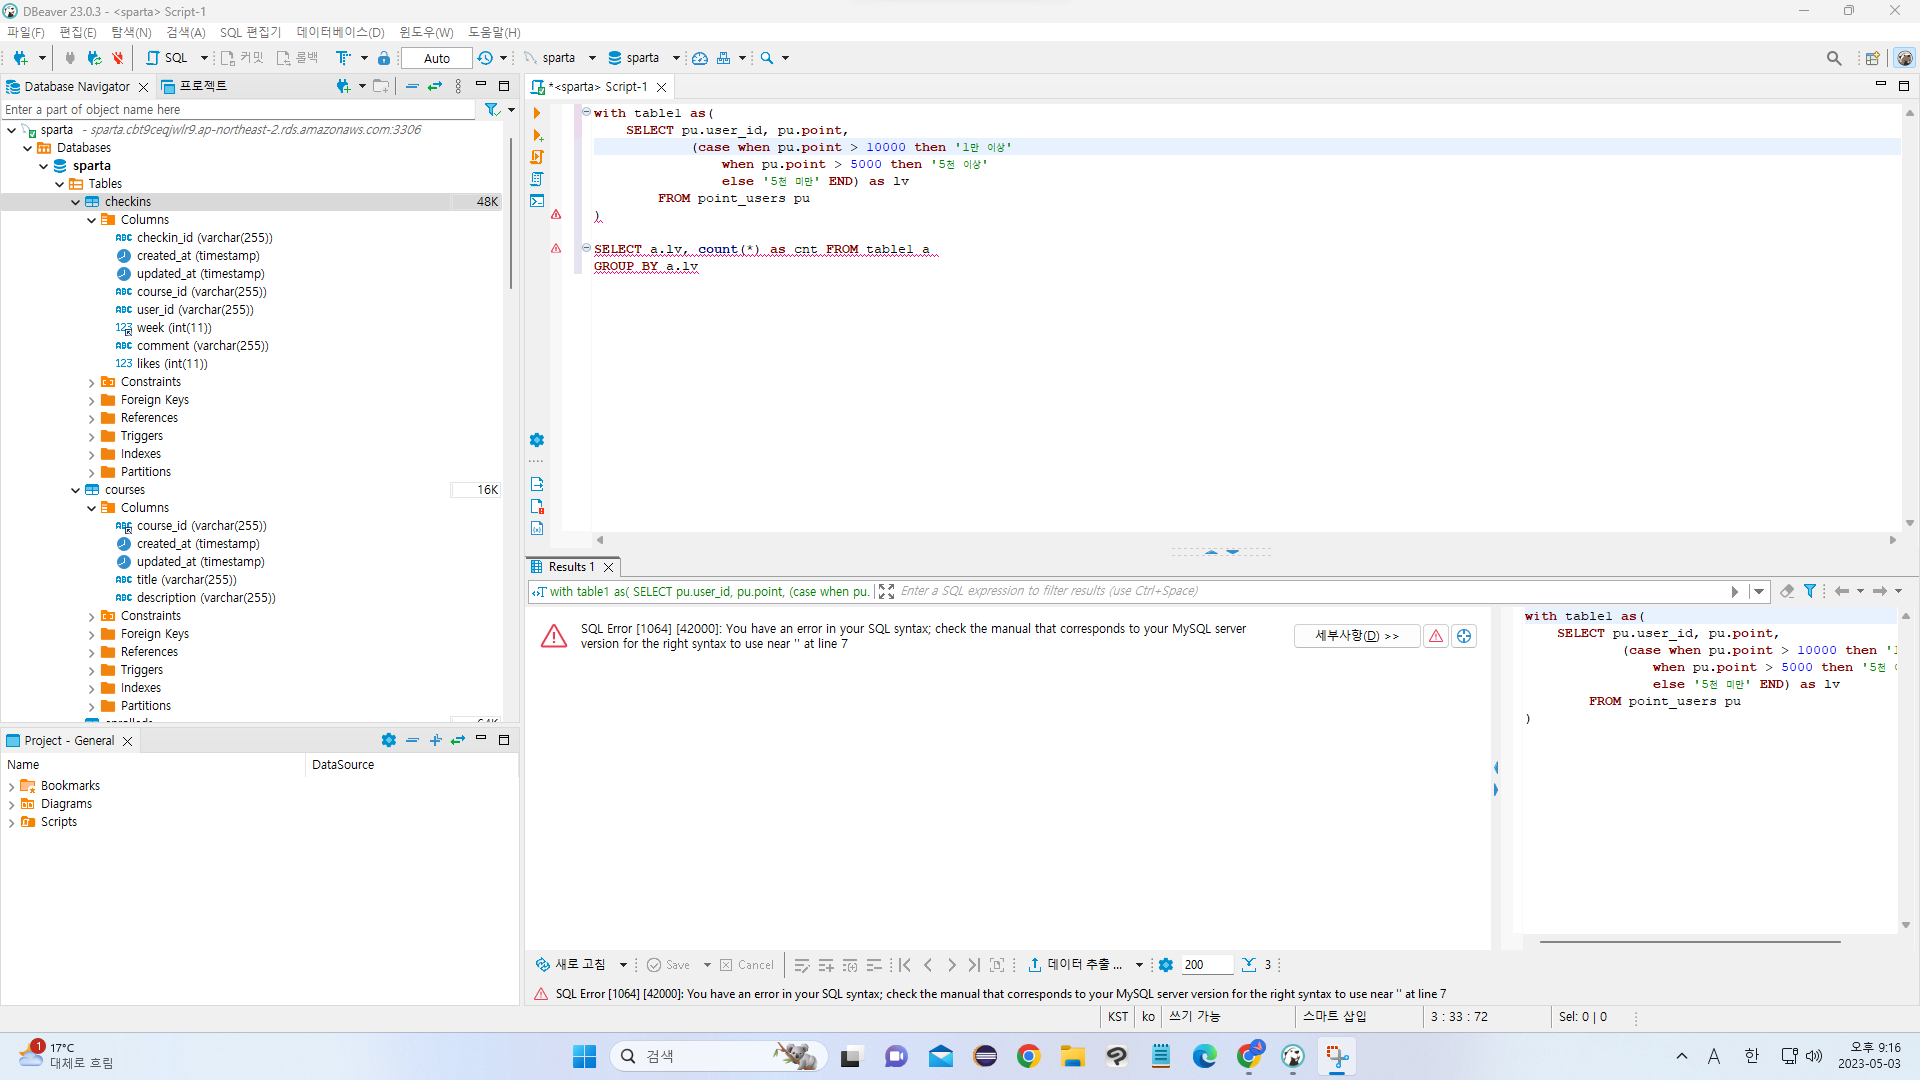This screenshot has height=1080, width=1920.
Task: Click the Windows Start button
Action: [585, 1056]
